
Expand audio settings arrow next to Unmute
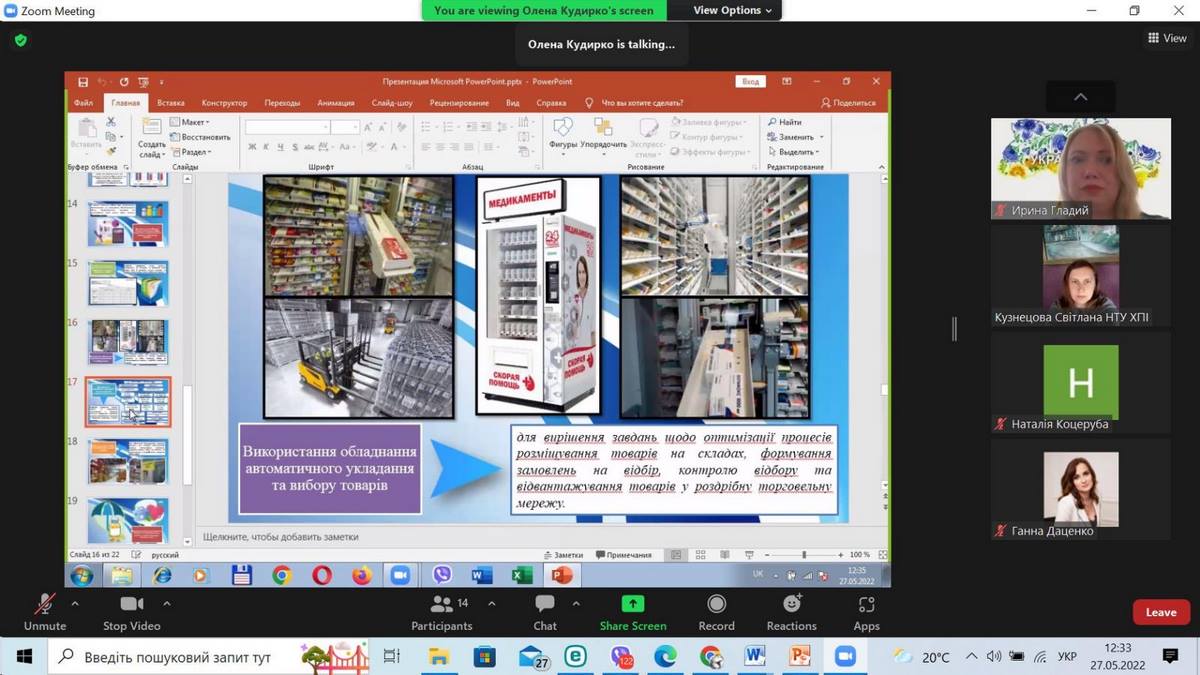point(75,604)
